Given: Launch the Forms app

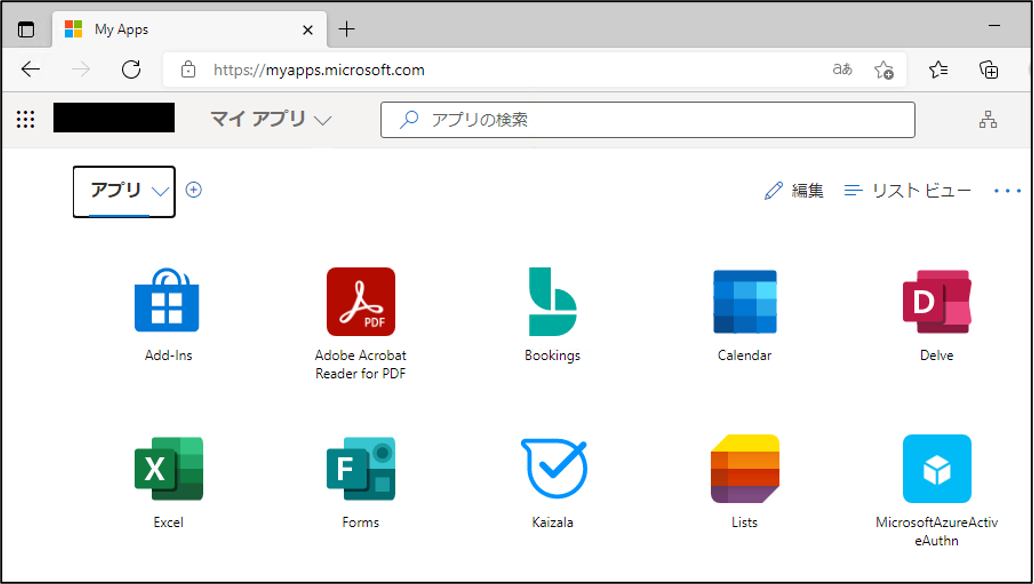Looking at the screenshot, I should (361, 468).
